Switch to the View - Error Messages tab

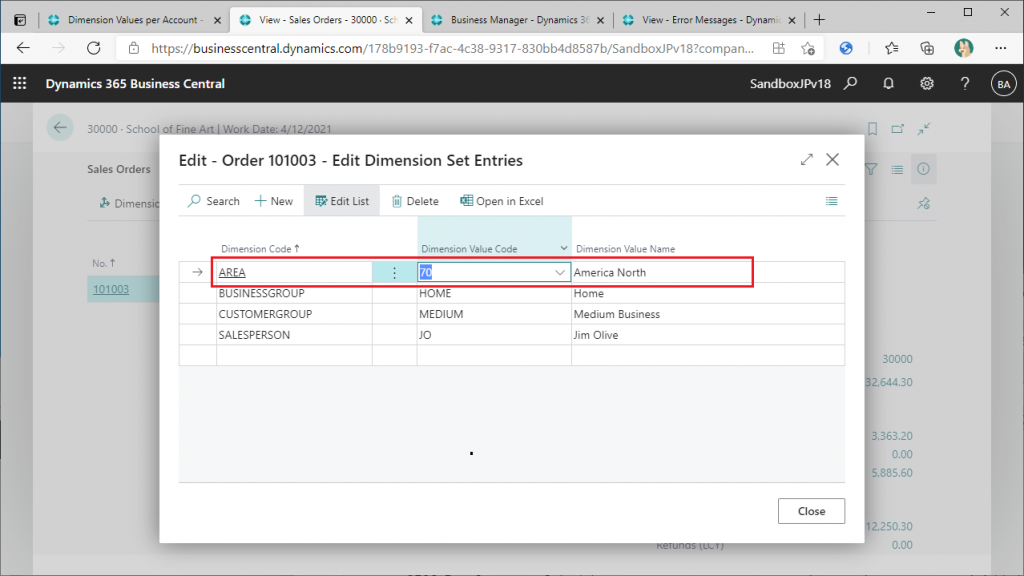711,20
